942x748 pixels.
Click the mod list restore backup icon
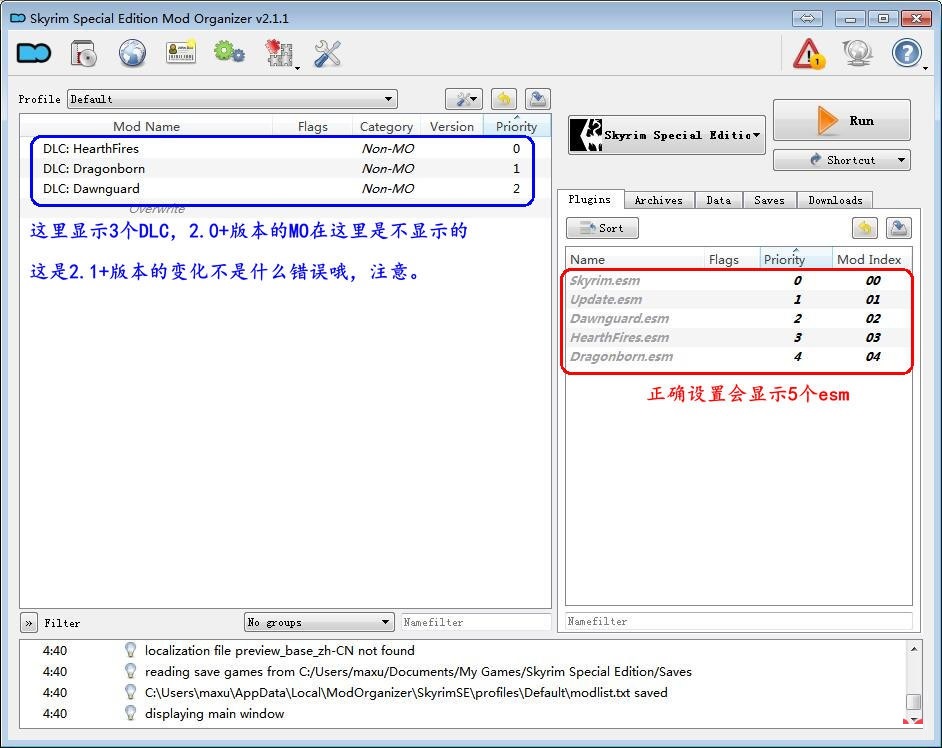point(504,99)
